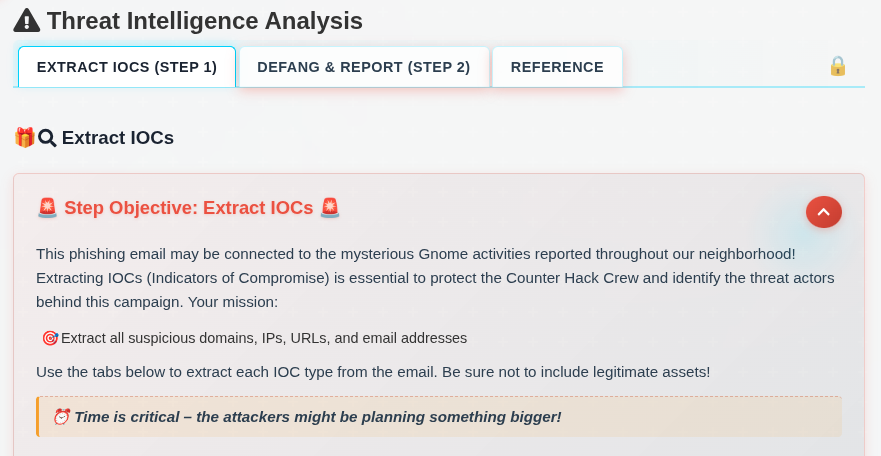Viewport: 881px width, 456px height.
Task: Select the Extract IOCs (Step 1) tab
Action: coord(127,67)
